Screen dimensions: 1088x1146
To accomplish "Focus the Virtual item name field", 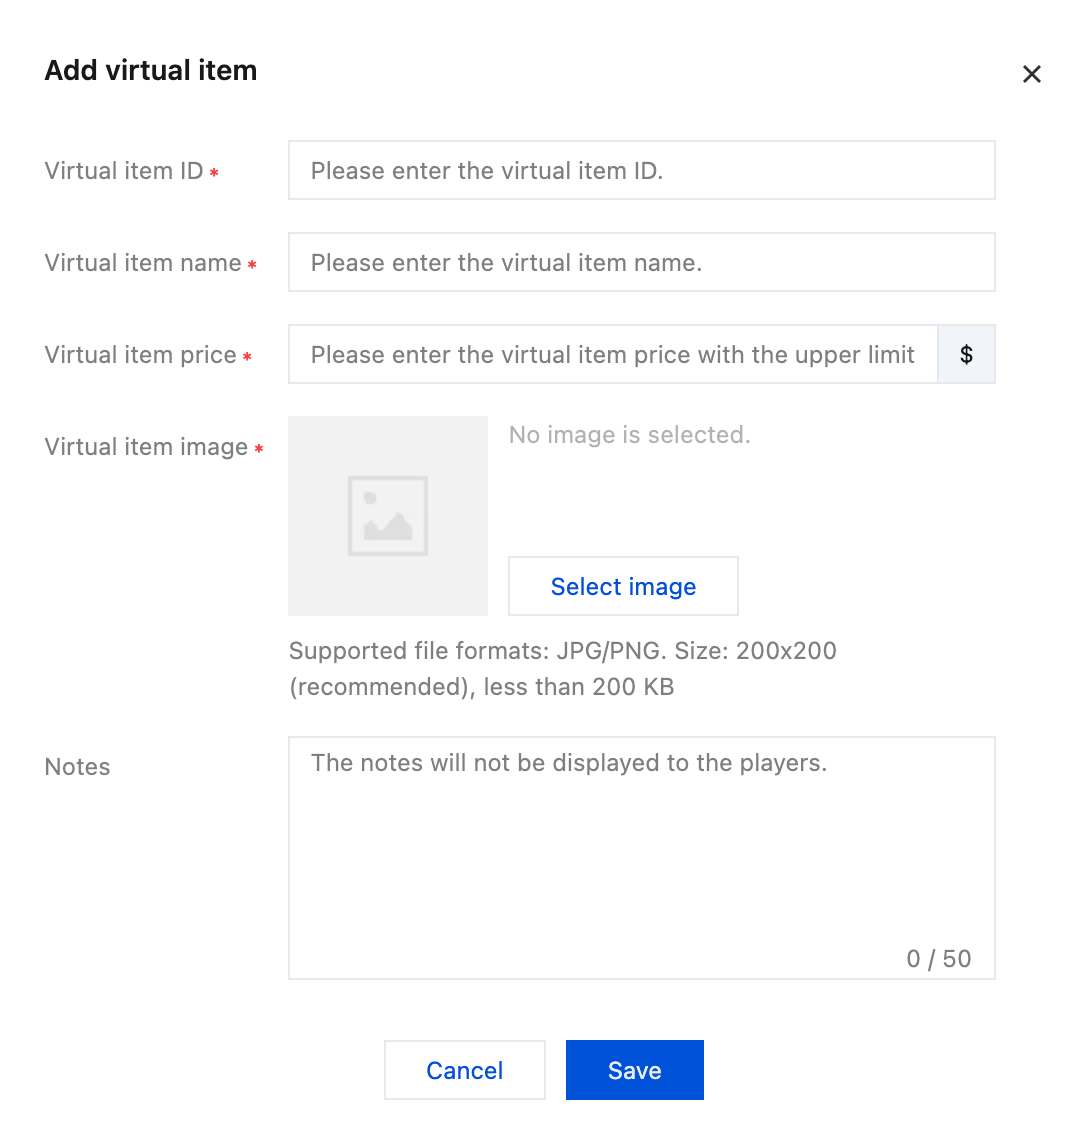I will [x=641, y=263].
